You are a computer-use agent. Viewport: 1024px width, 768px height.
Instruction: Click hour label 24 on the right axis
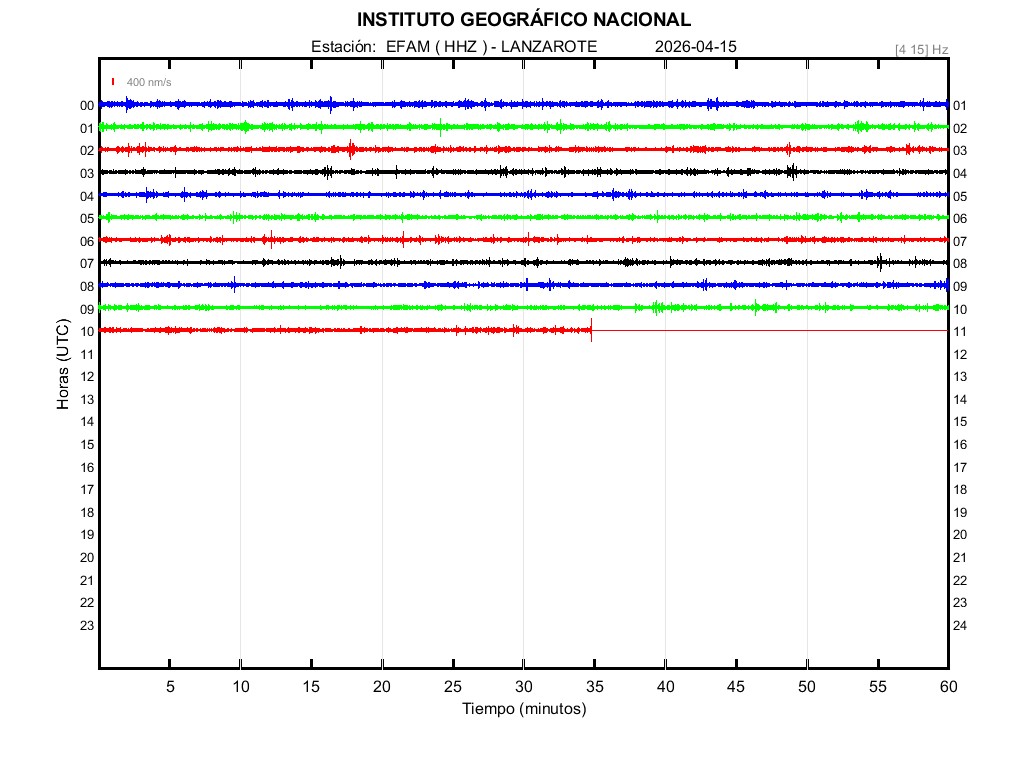(960, 626)
